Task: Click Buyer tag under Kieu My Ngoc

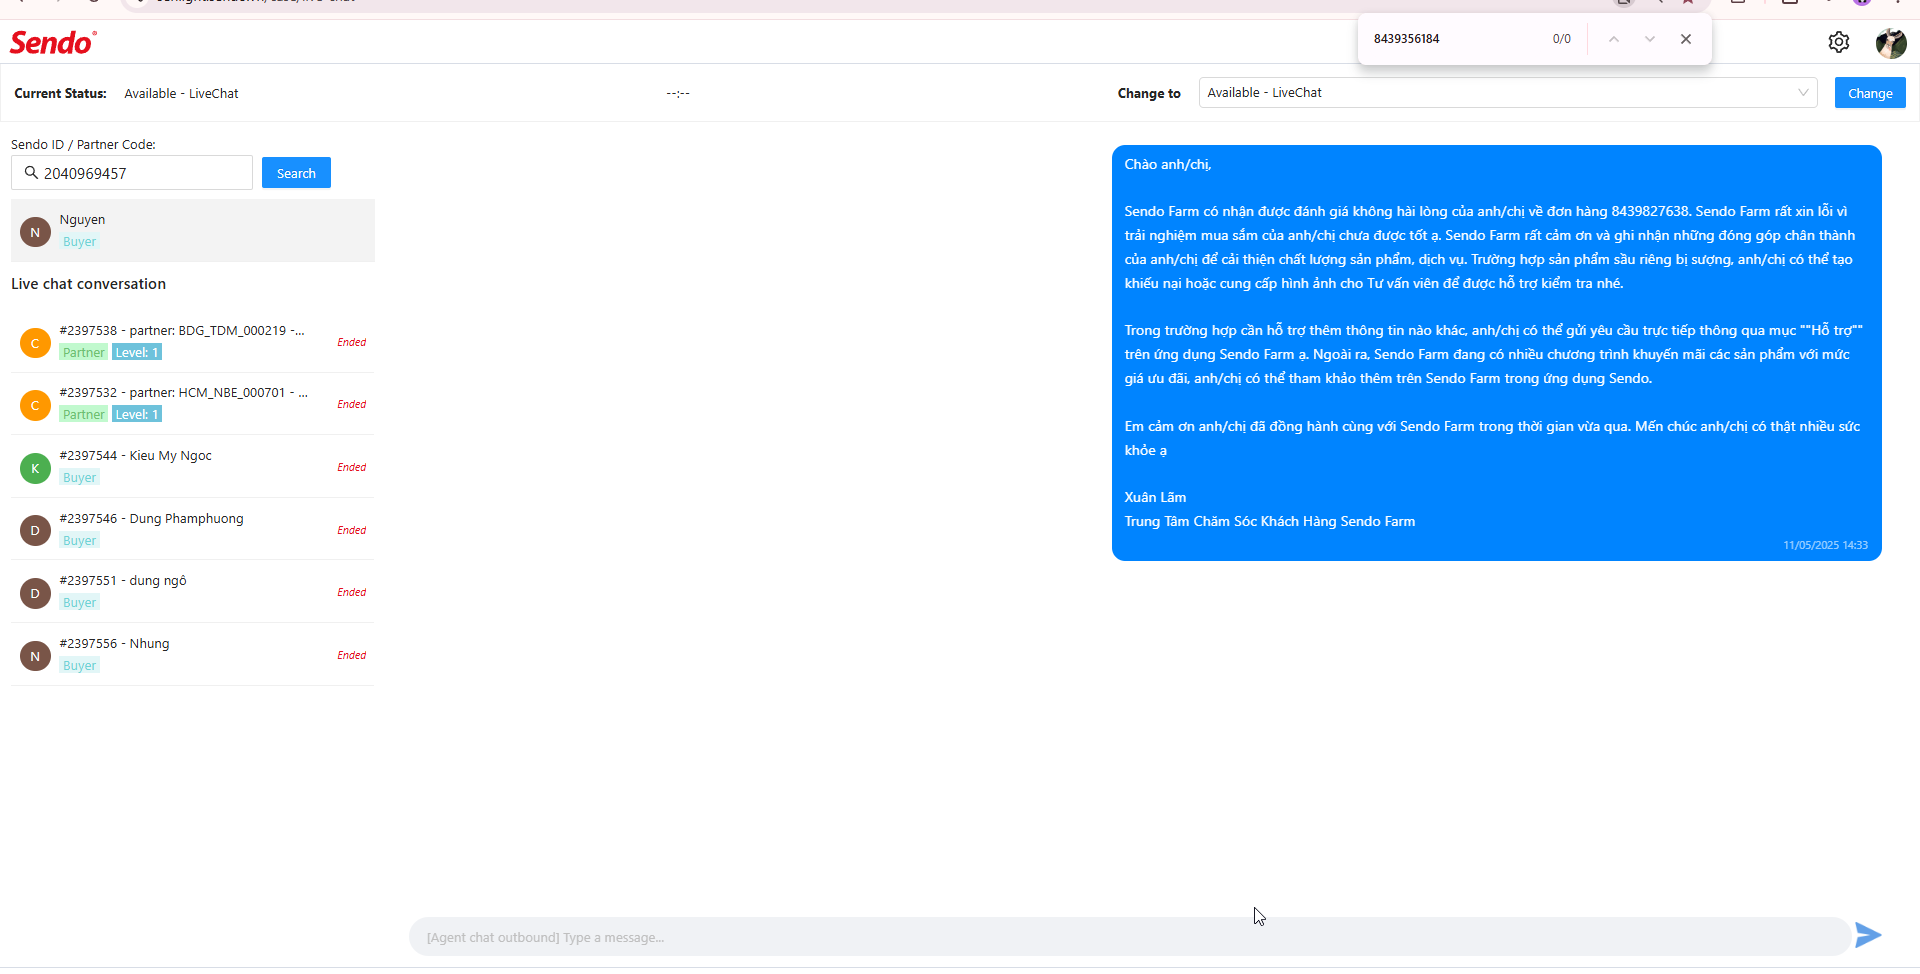Action: click(x=80, y=478)
